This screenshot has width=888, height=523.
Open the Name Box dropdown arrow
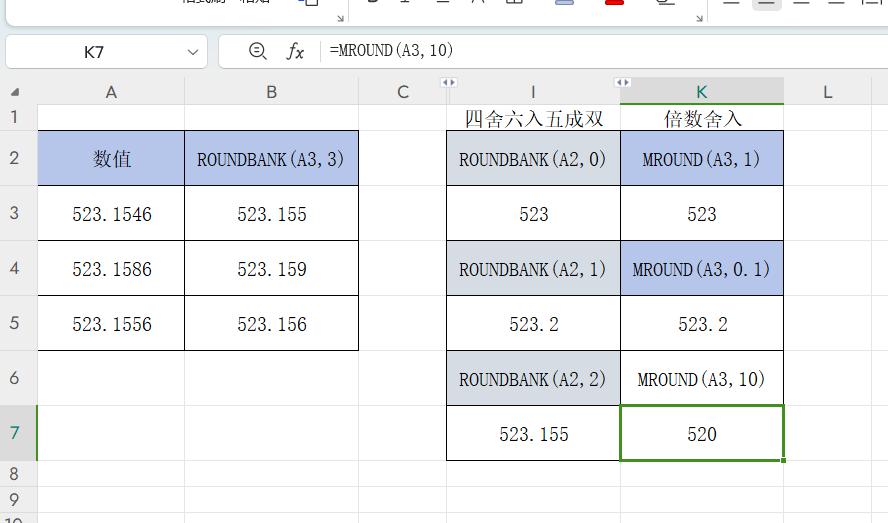(193, 52)
